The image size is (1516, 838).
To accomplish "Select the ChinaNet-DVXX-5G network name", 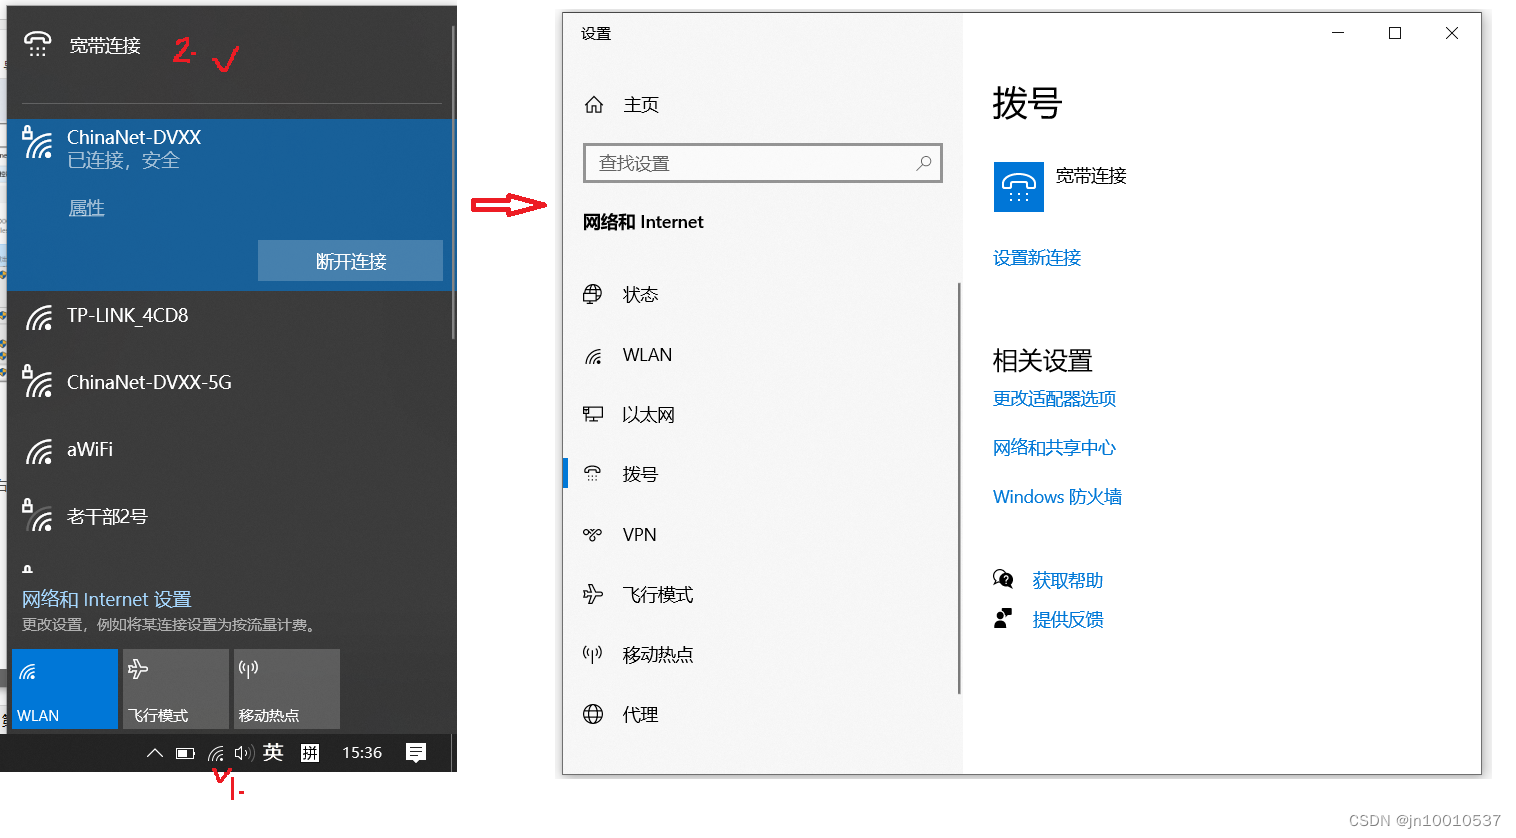I will pyautogui.click(x=149, y=382).
